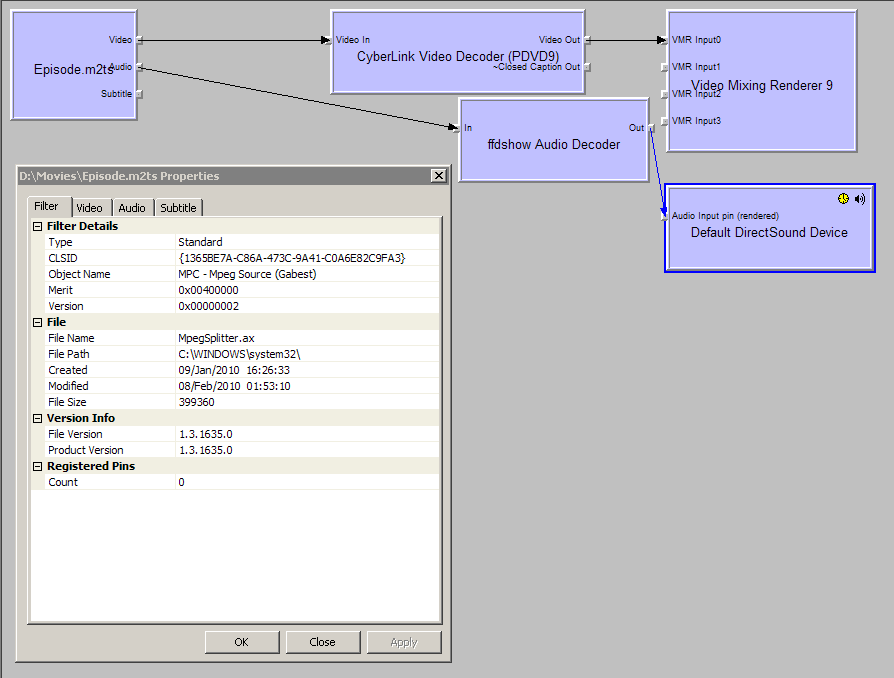
Task: Switch to the Audio tab
Action: [132, 208]
